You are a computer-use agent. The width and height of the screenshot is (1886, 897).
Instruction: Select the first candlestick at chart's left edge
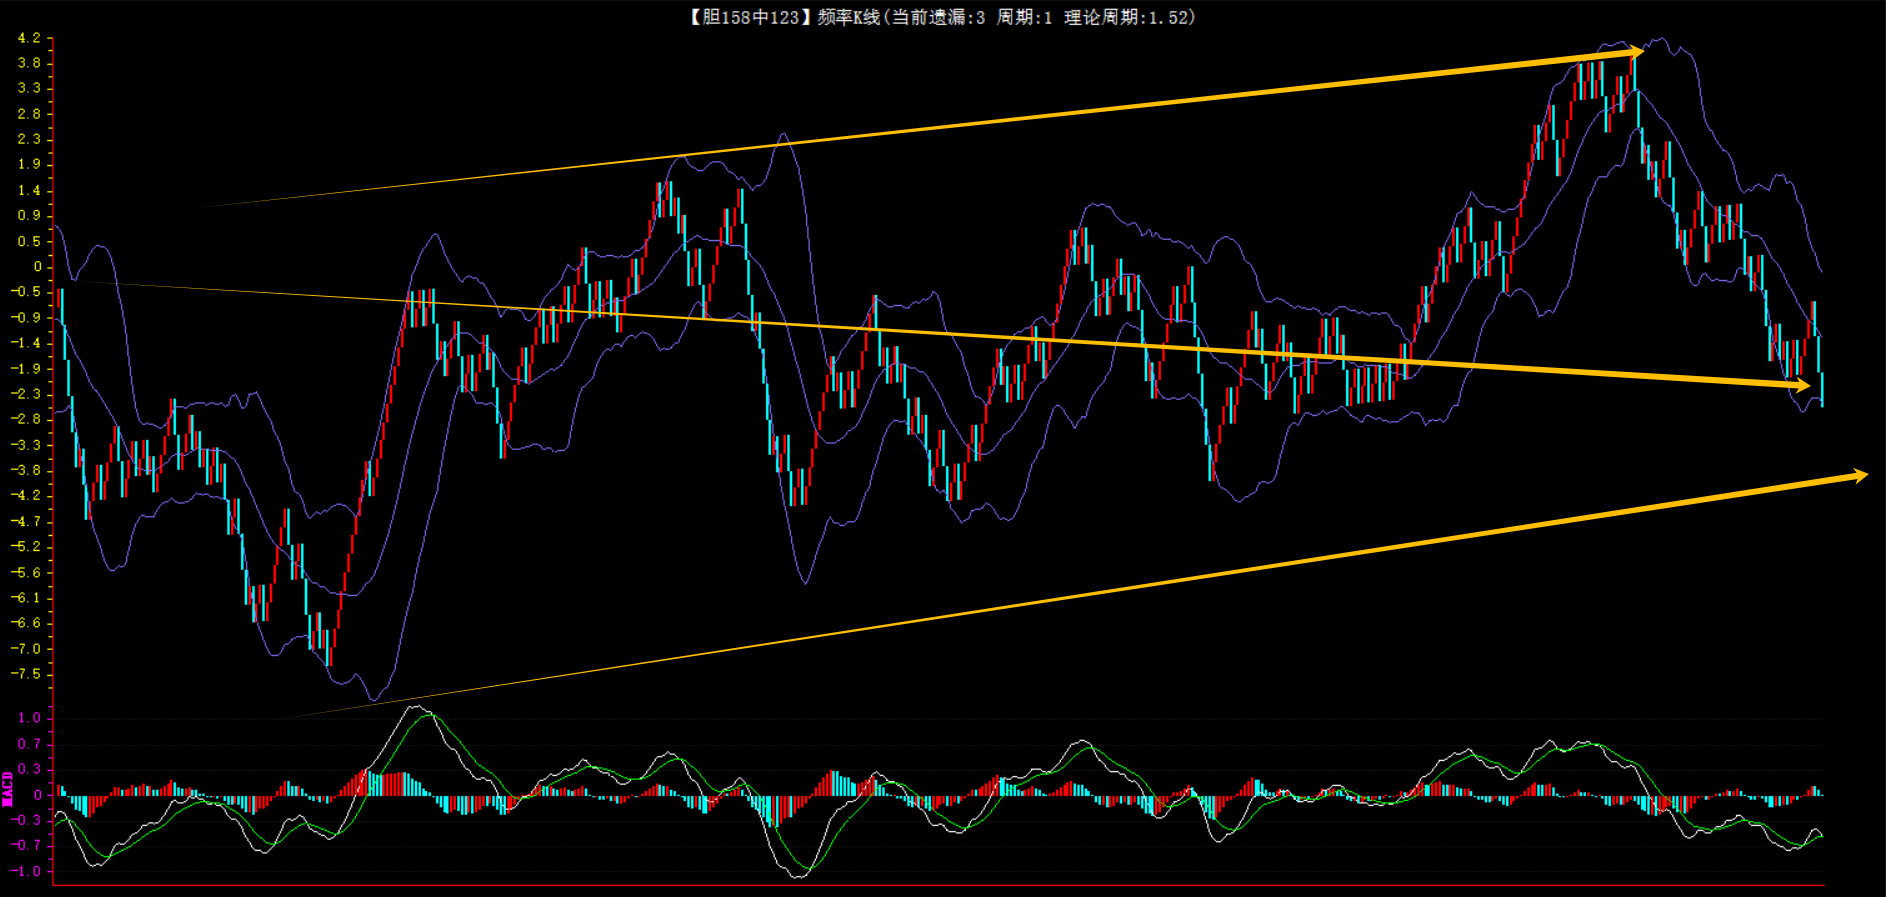coord(61,305)
